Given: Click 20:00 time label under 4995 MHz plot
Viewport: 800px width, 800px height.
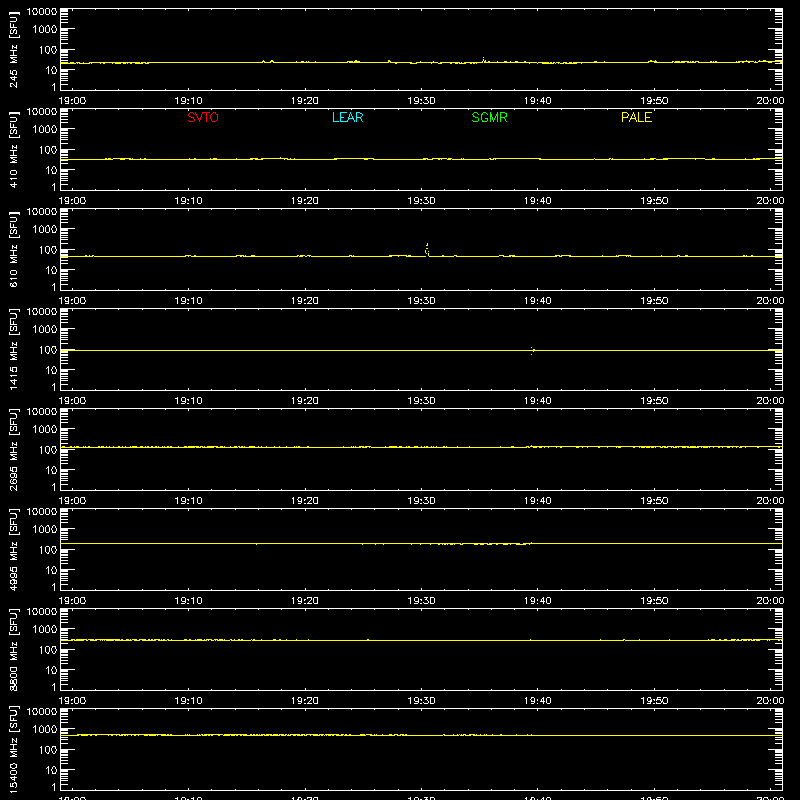Looking at the screenshot, I should coord(770,601).
